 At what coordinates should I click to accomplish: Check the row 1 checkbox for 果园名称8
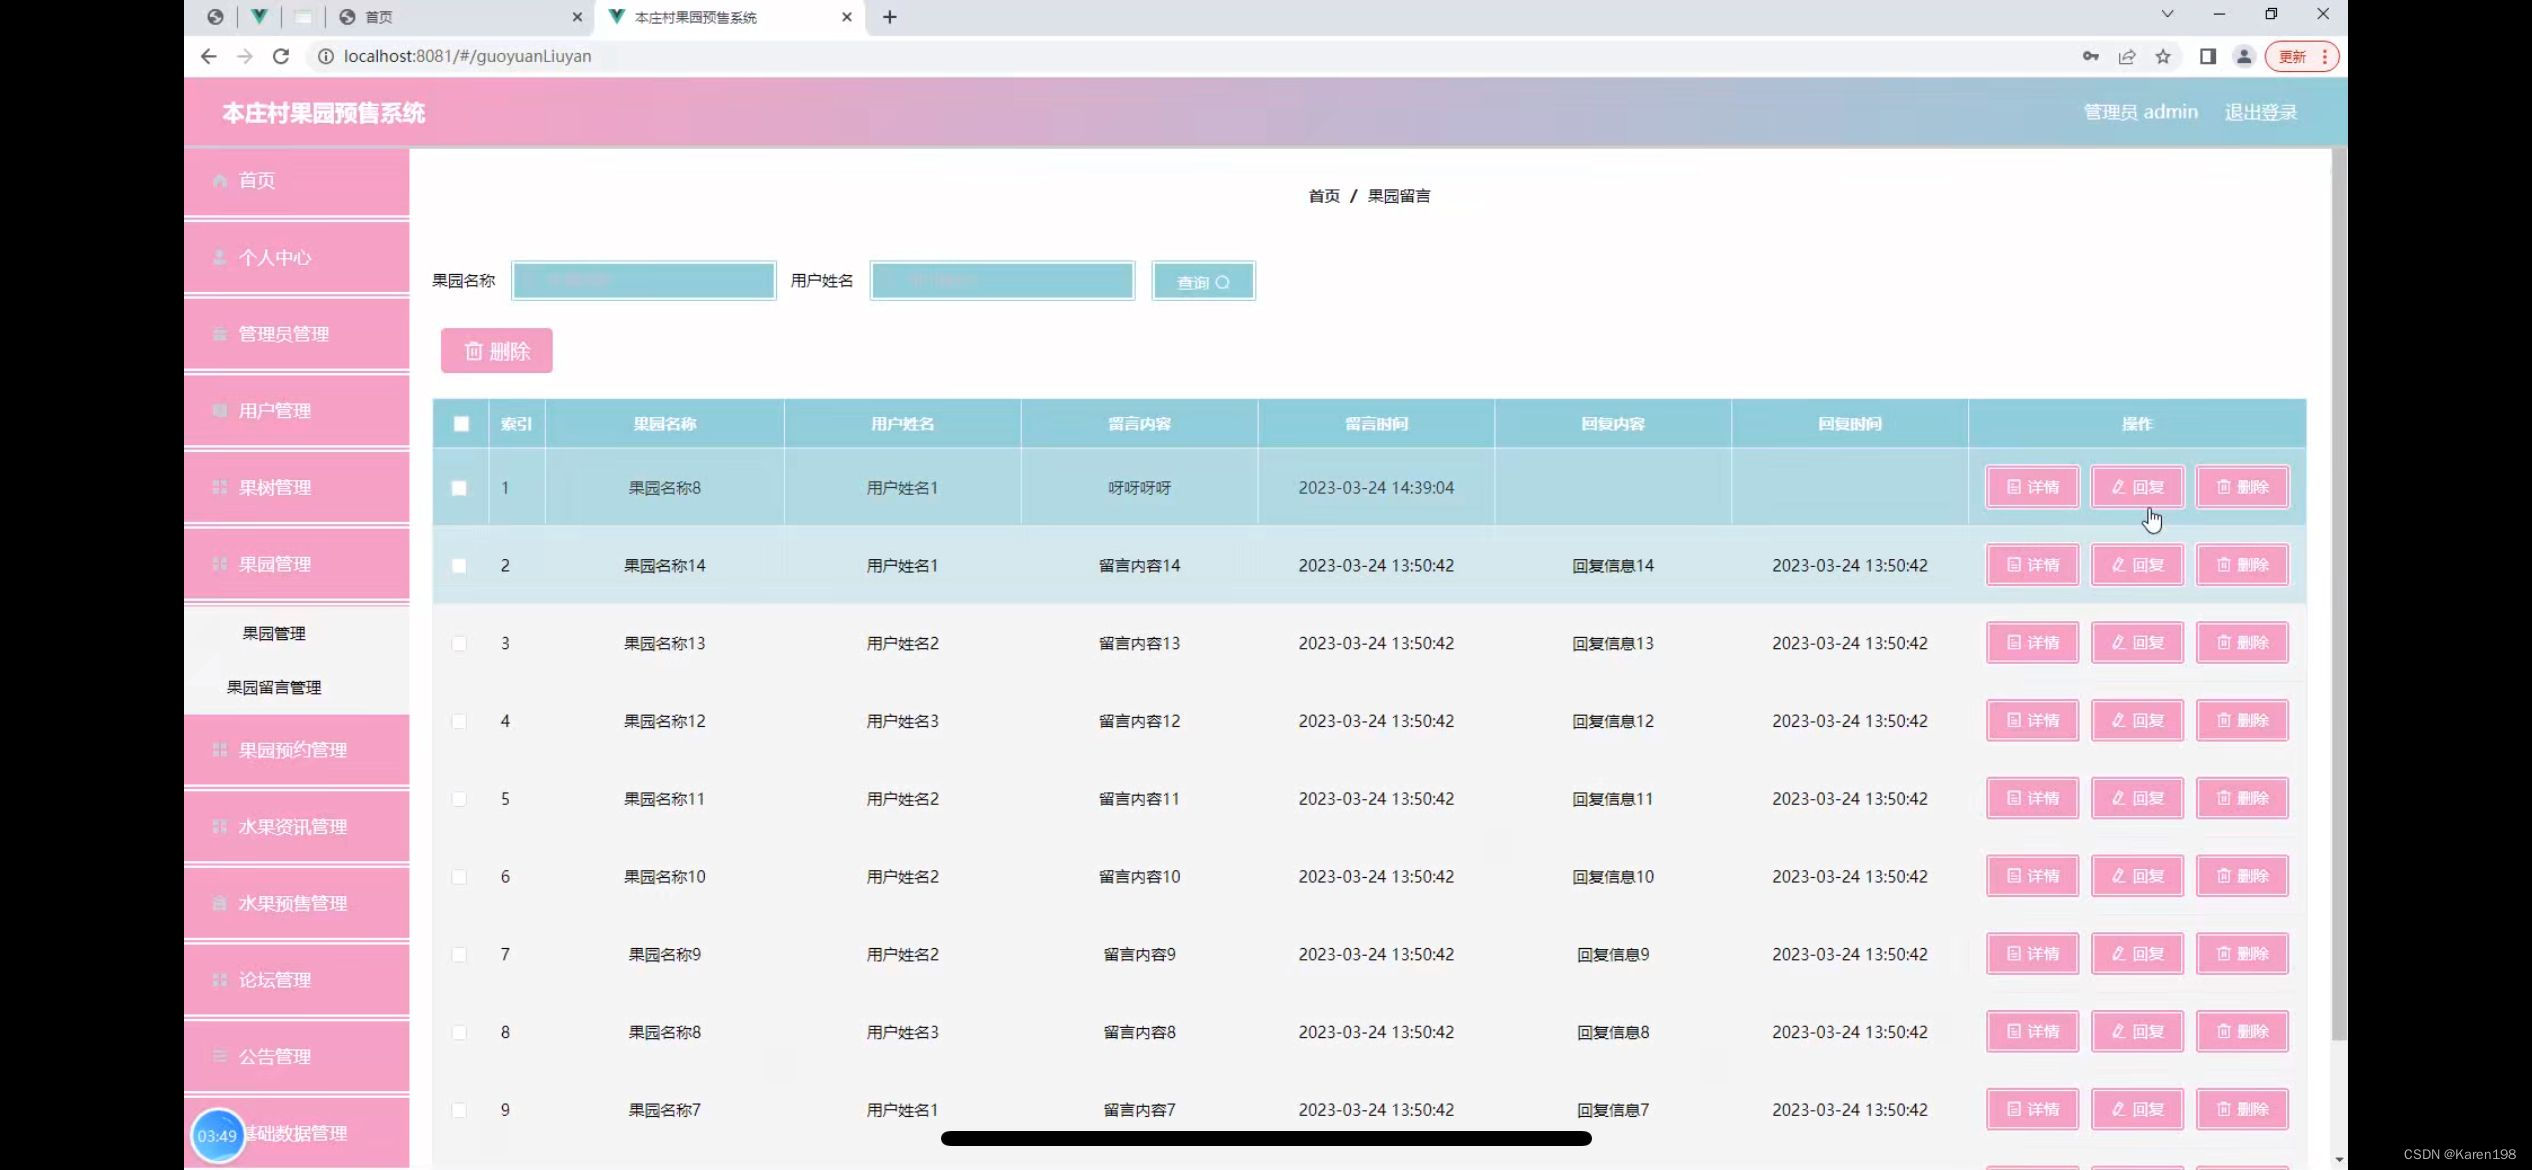(459, 488)
